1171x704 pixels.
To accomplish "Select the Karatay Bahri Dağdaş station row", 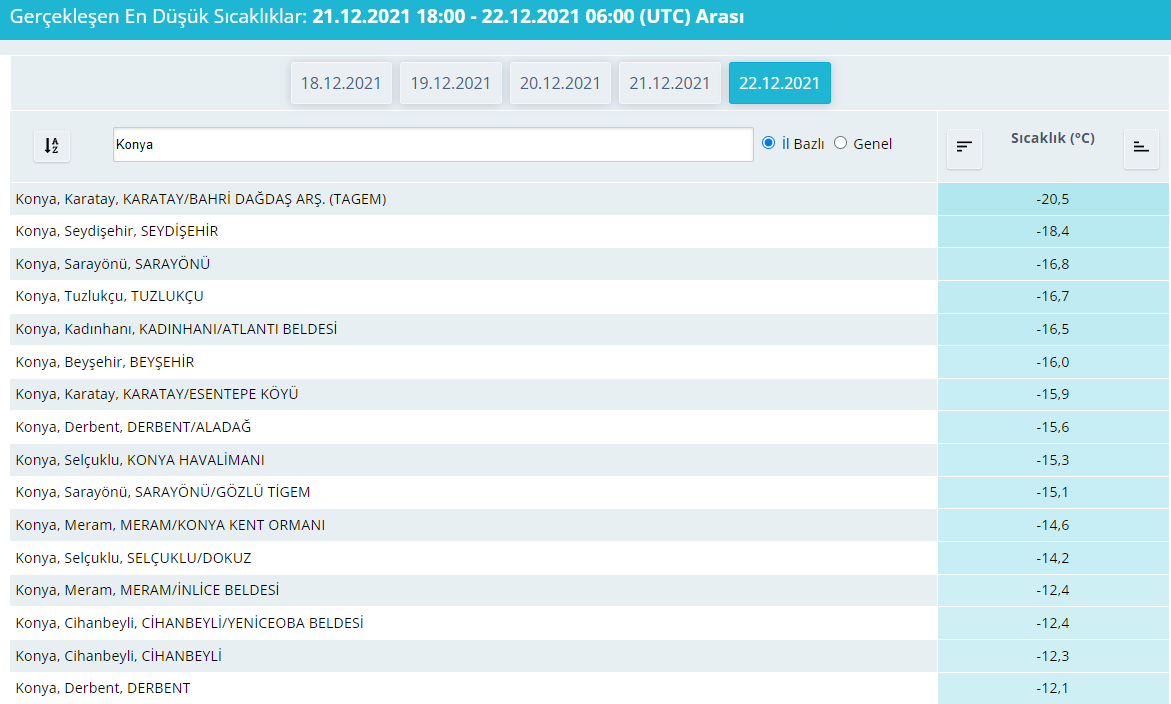I will (201, 199).
